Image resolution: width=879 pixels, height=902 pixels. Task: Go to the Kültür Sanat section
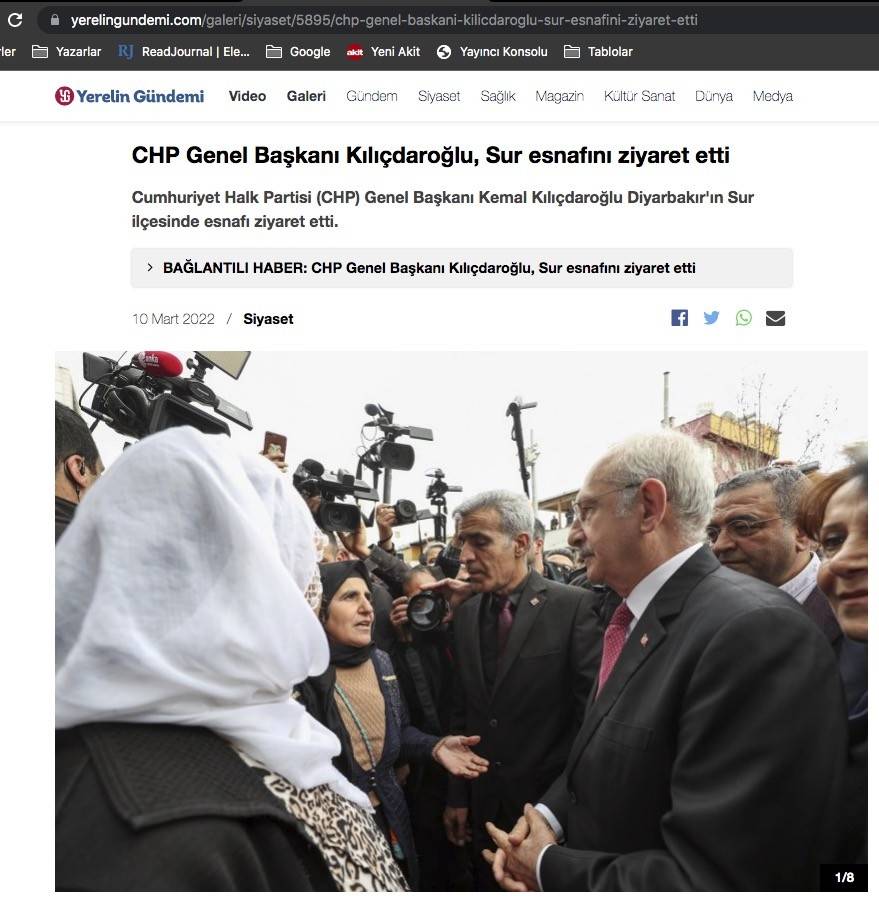(x=639, y=96)
